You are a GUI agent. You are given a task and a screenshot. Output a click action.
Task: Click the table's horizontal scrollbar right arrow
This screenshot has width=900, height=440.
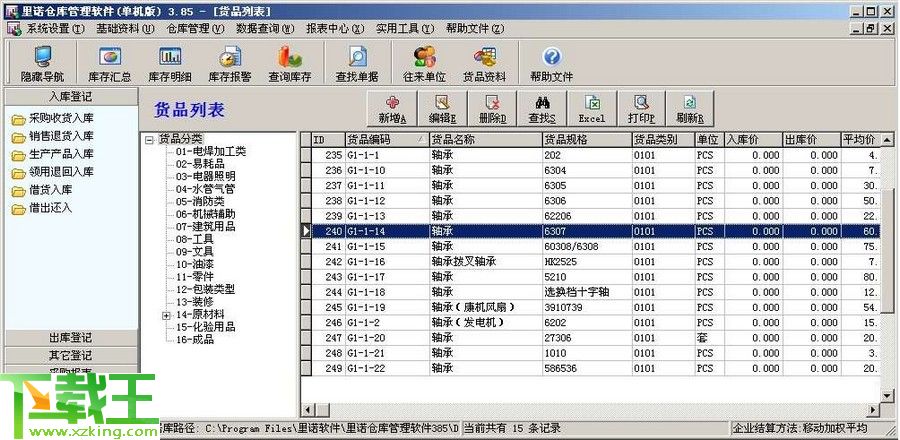click(873, 410)
